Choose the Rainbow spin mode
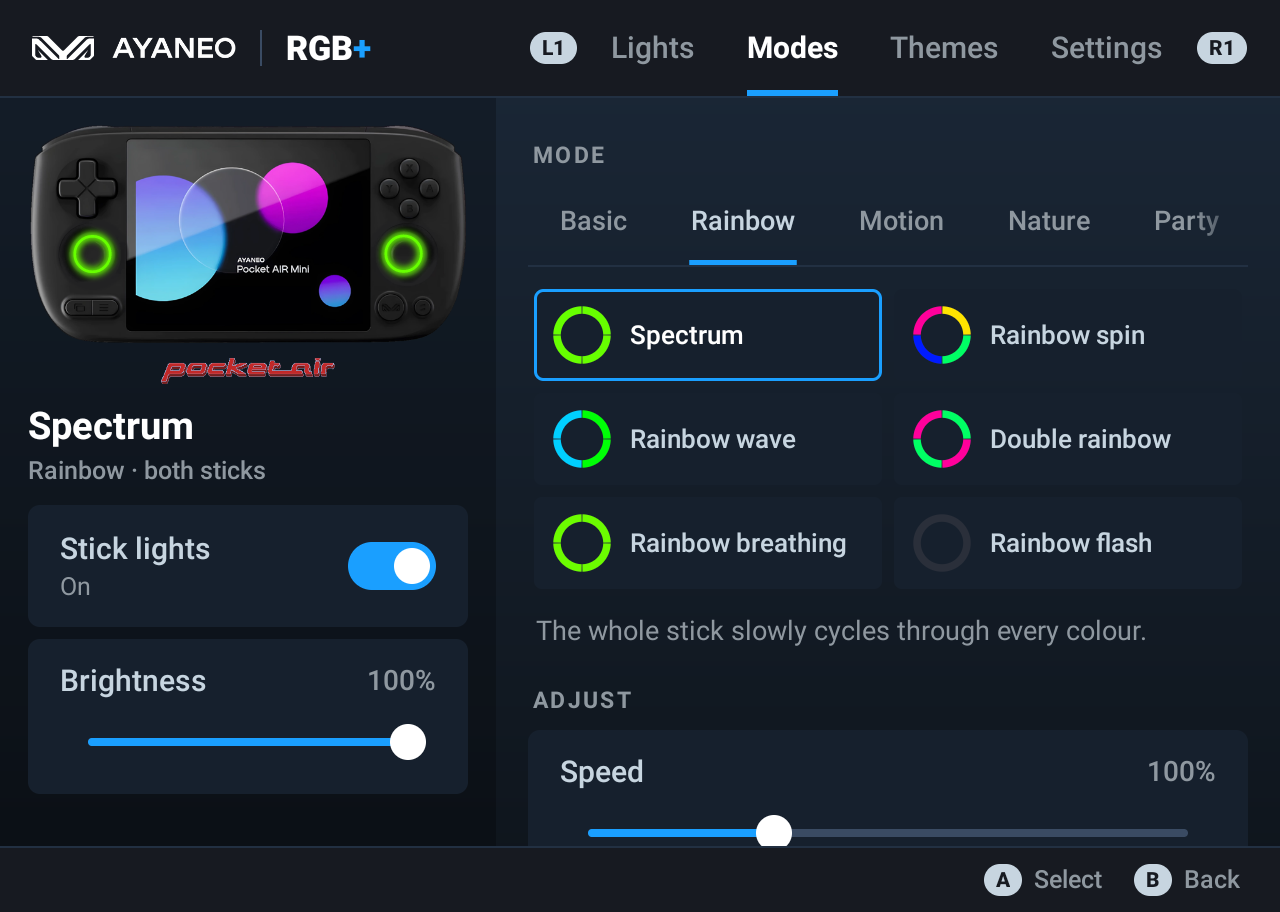Screen dimensions: 1280x912 coord(1068,335)
